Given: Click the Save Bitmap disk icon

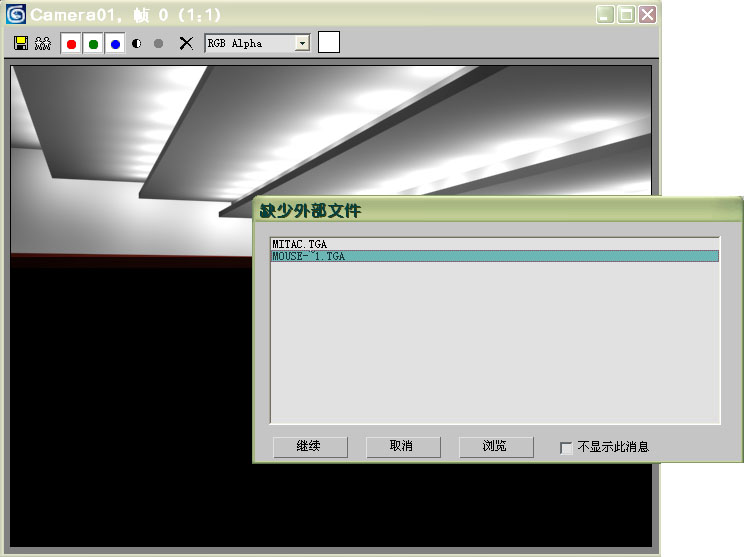Looking at the screenshot, I should click(20, 43).
